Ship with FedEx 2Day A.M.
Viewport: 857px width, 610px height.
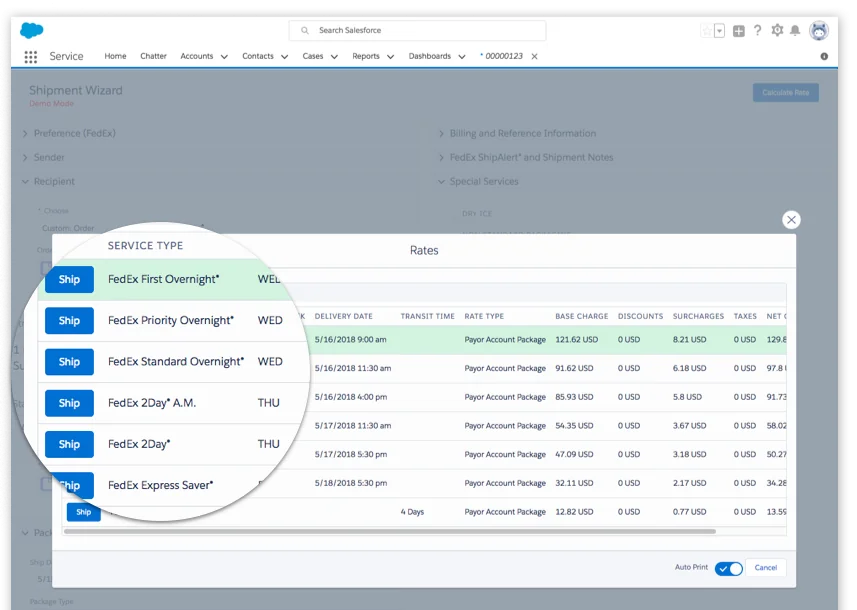coord(69,403)
